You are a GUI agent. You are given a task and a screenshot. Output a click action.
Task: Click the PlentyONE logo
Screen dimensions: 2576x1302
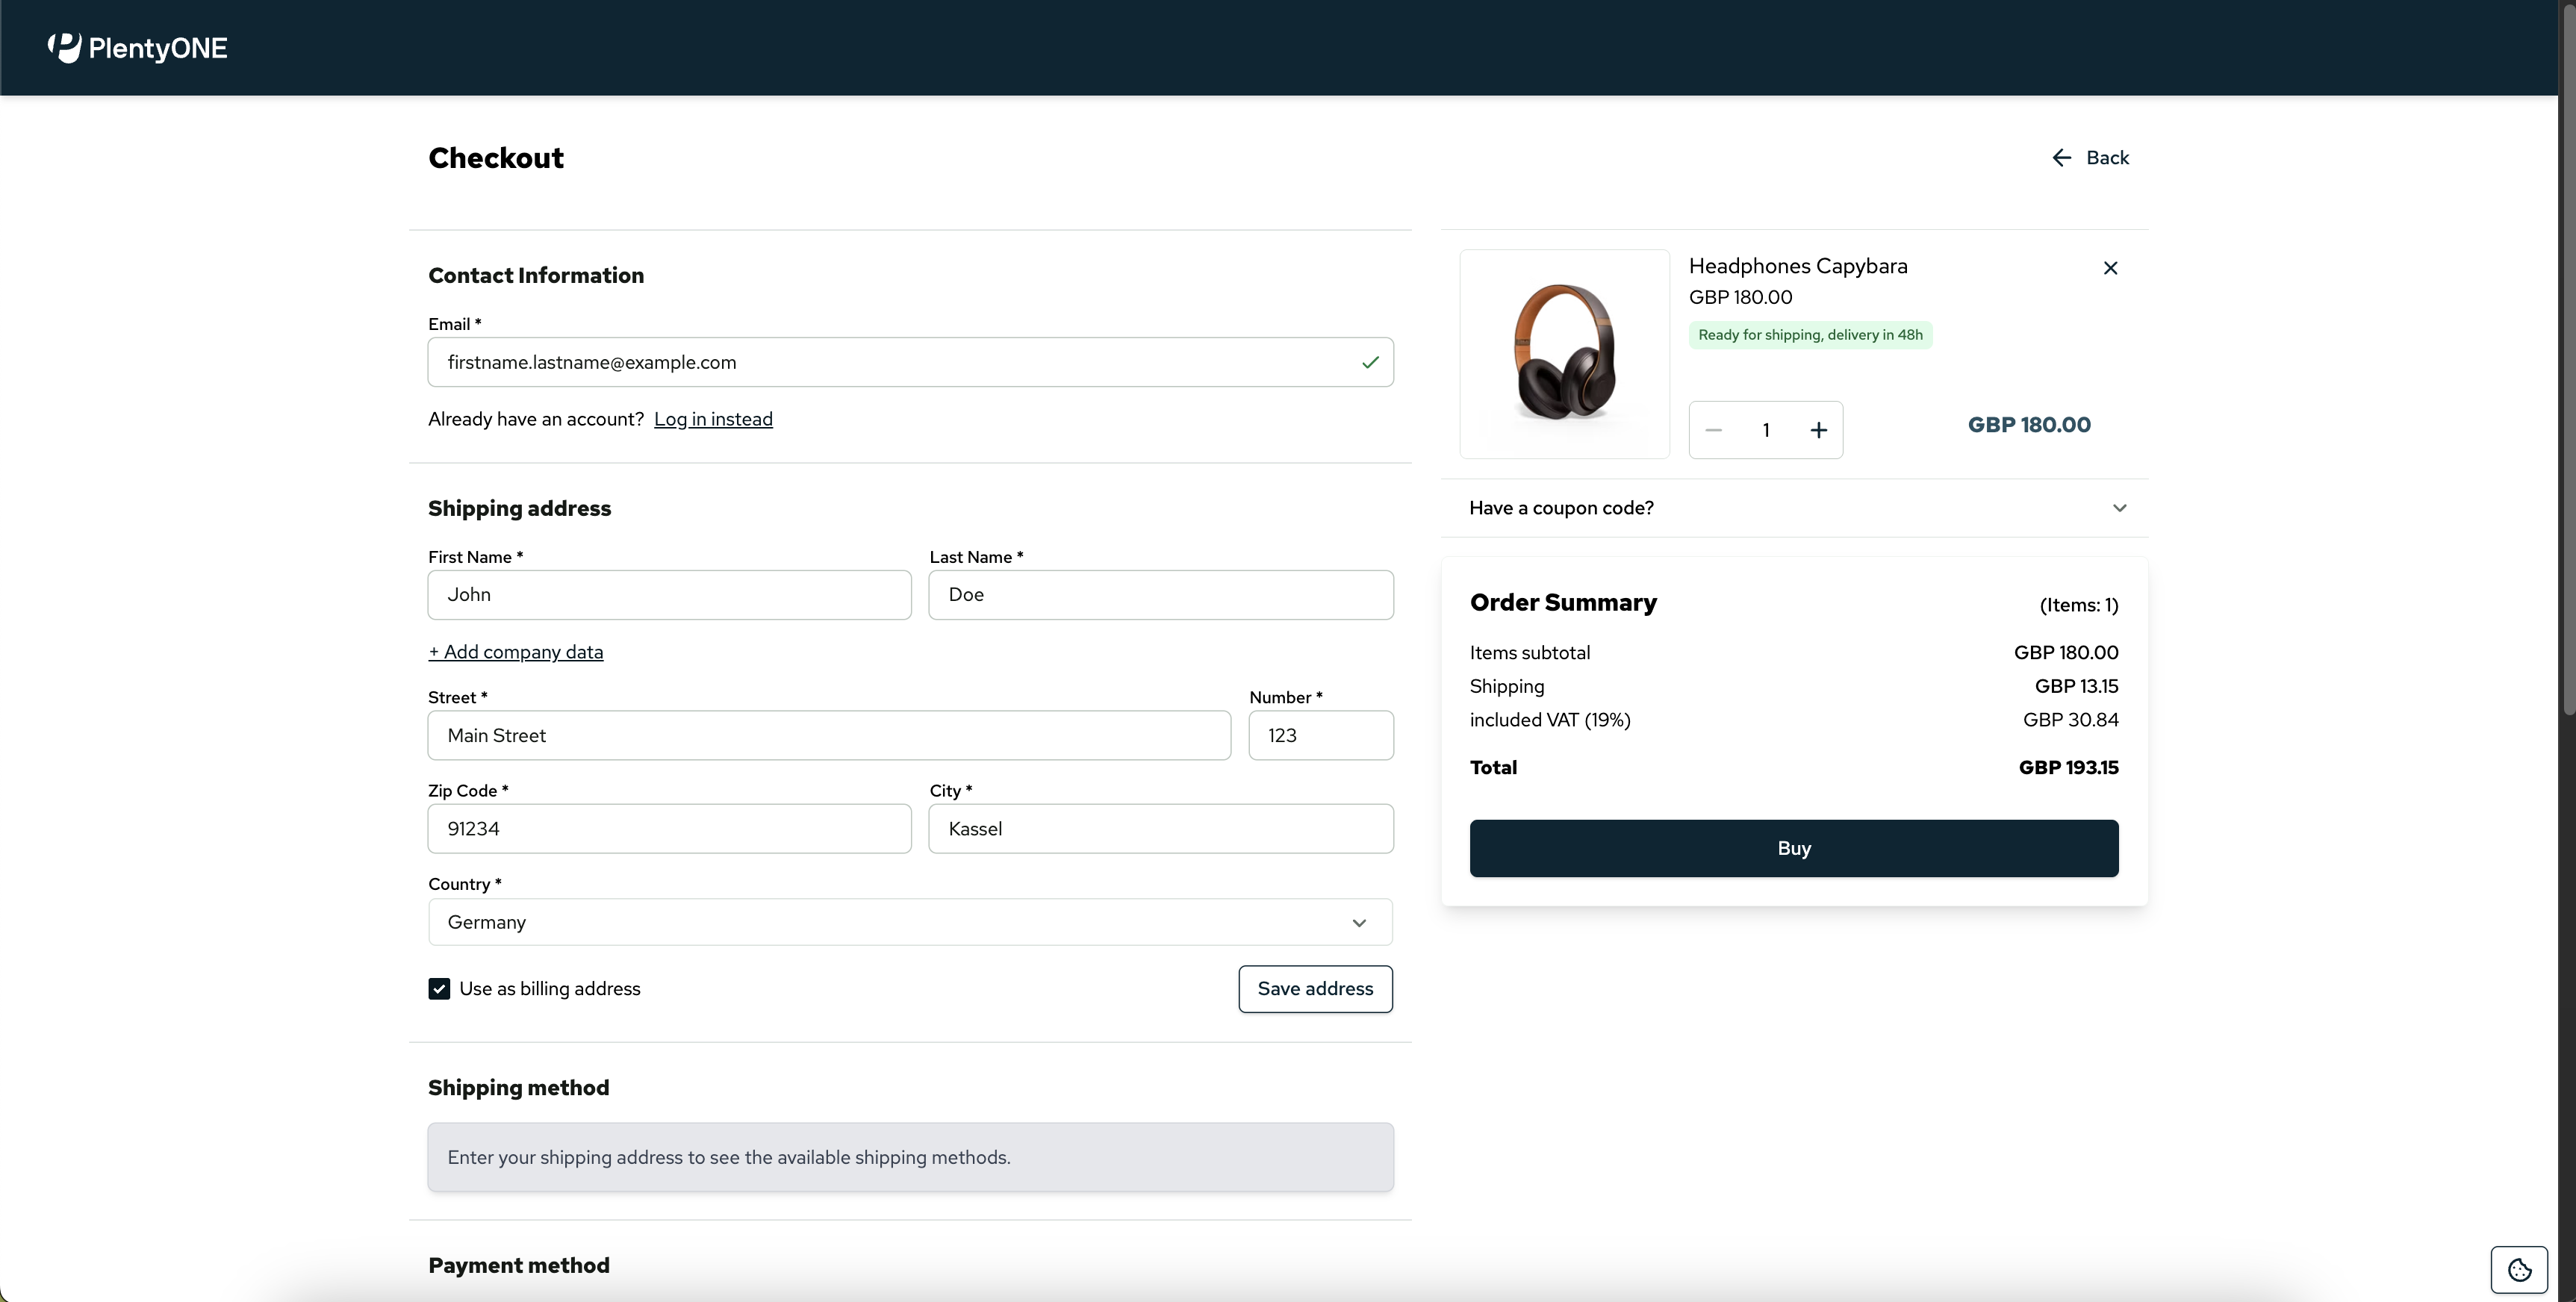pos(137,48)
